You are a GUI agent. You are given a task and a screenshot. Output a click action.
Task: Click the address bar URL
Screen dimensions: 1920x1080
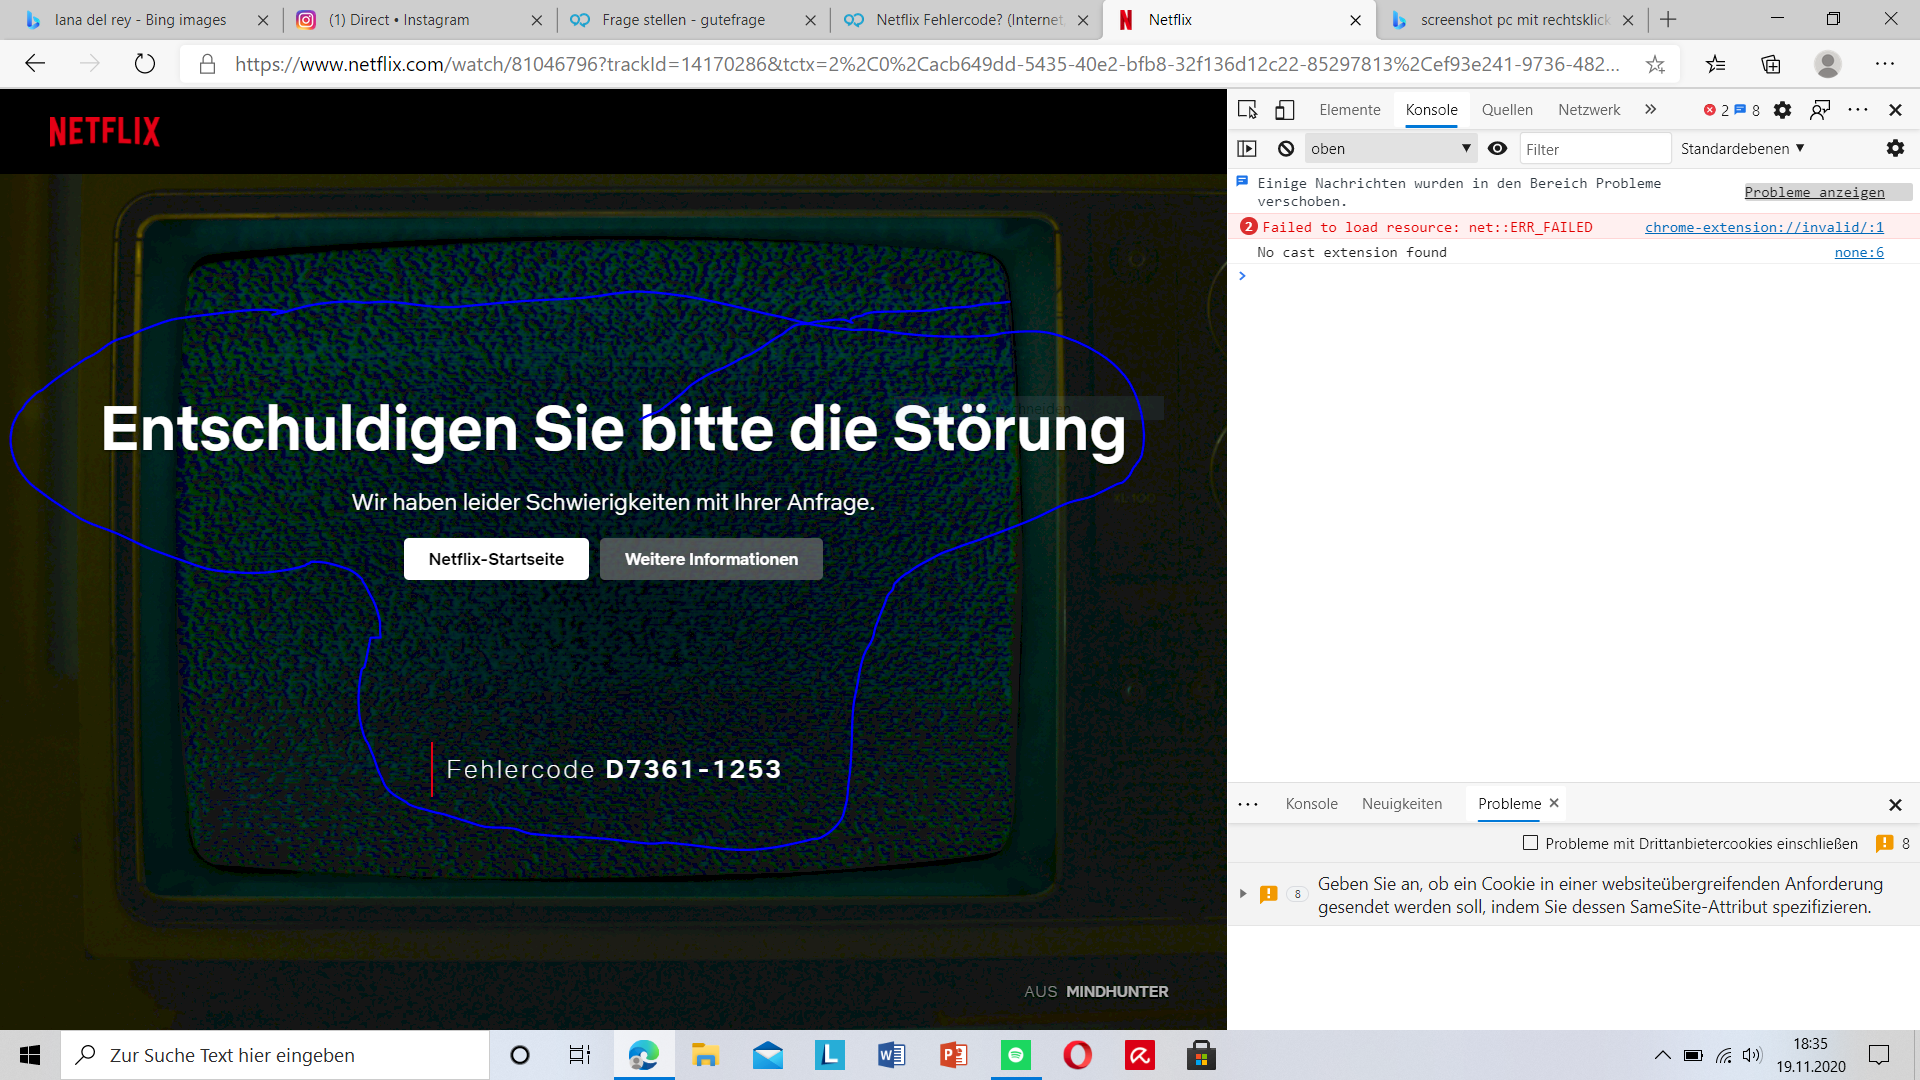click(927, 64)
